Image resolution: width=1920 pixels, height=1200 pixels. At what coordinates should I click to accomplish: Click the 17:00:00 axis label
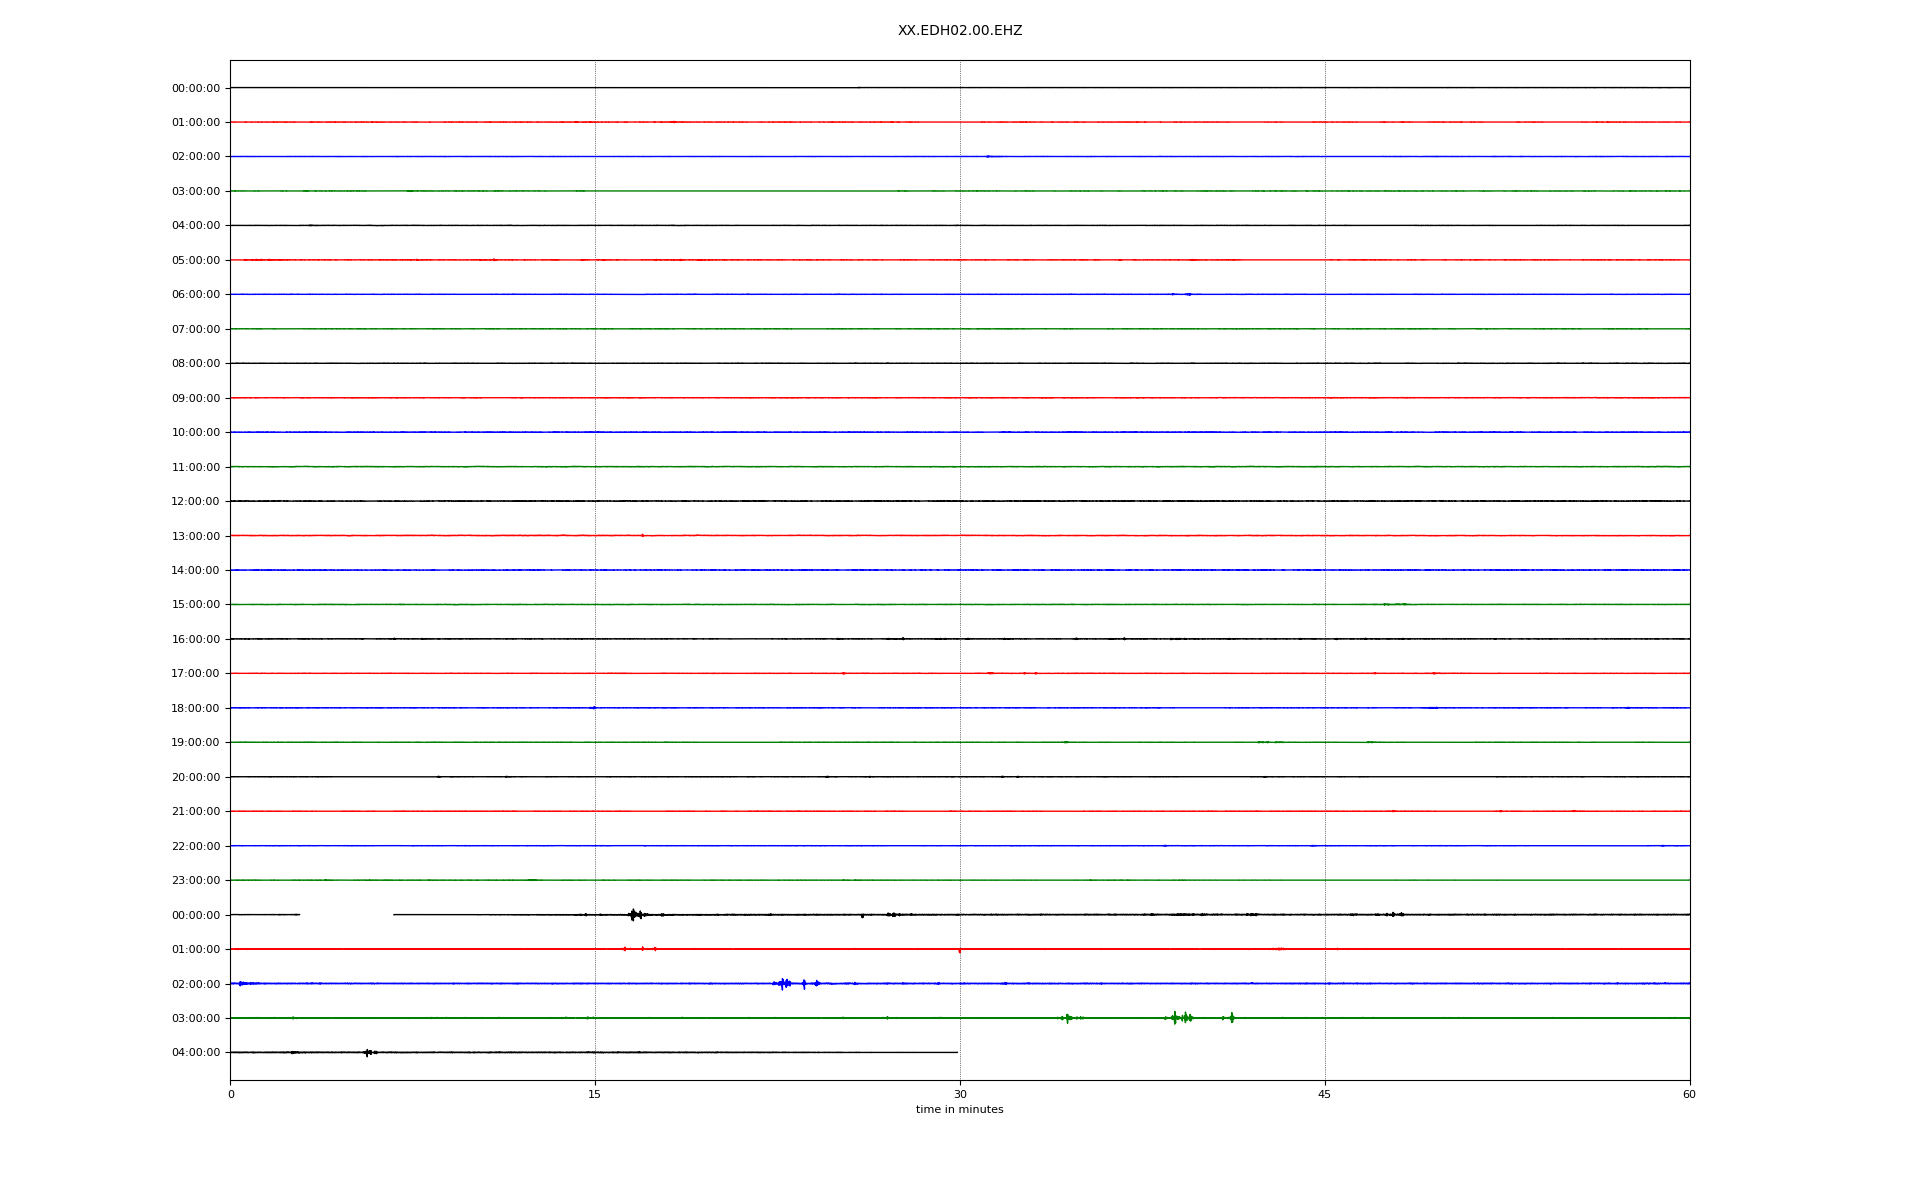tap(196, 674)
